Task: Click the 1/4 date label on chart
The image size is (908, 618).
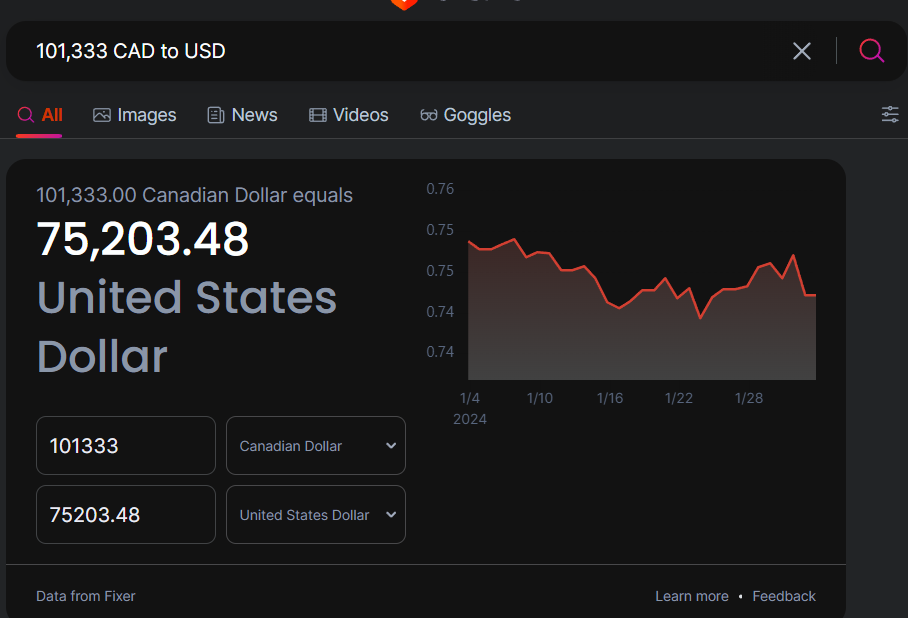Action: click(470, 398)
